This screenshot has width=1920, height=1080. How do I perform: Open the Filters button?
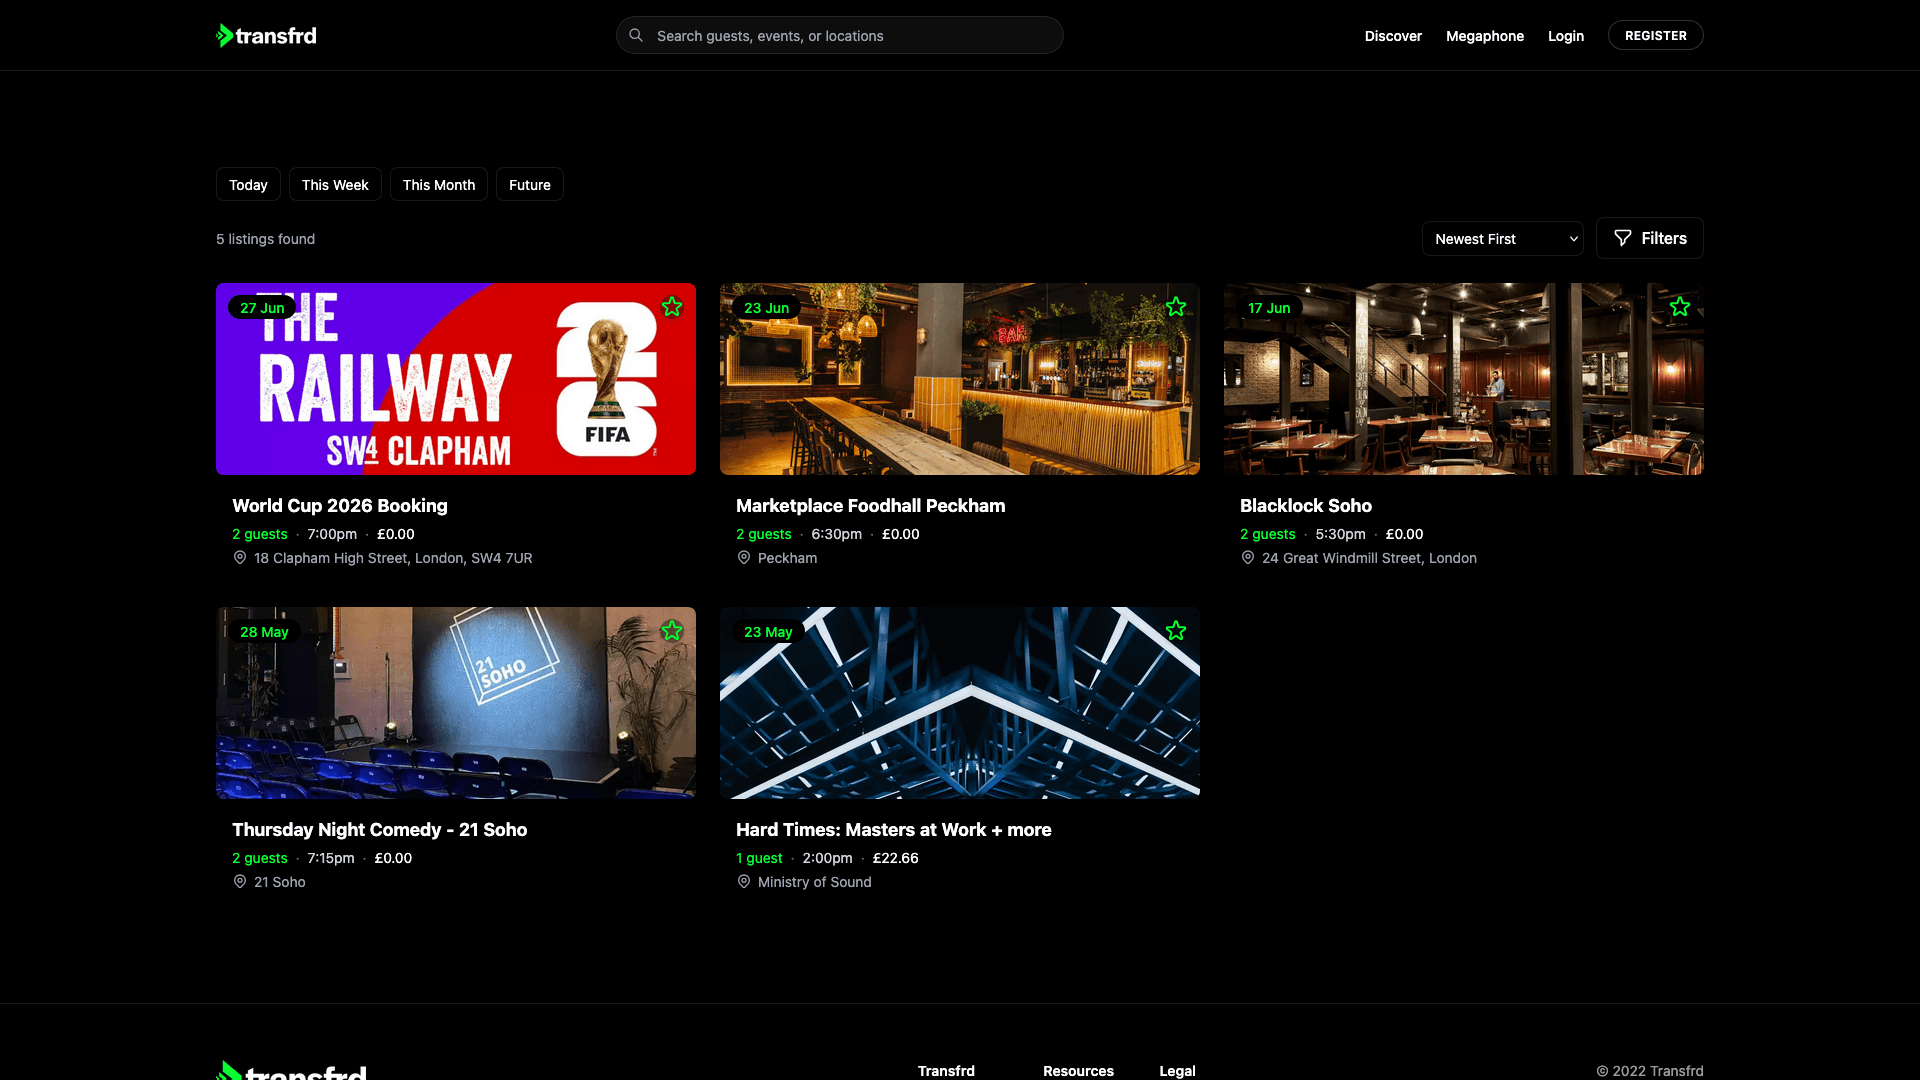click(1650, 238)
